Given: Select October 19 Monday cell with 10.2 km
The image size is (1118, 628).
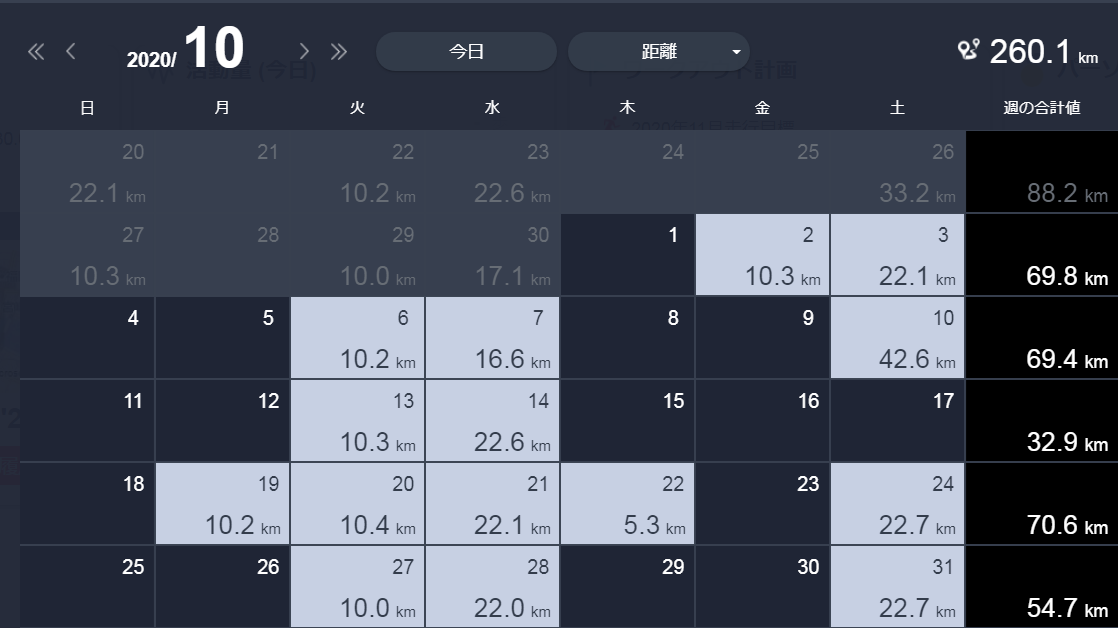Looking at the screenshot, I should click(x=222, y=504).
